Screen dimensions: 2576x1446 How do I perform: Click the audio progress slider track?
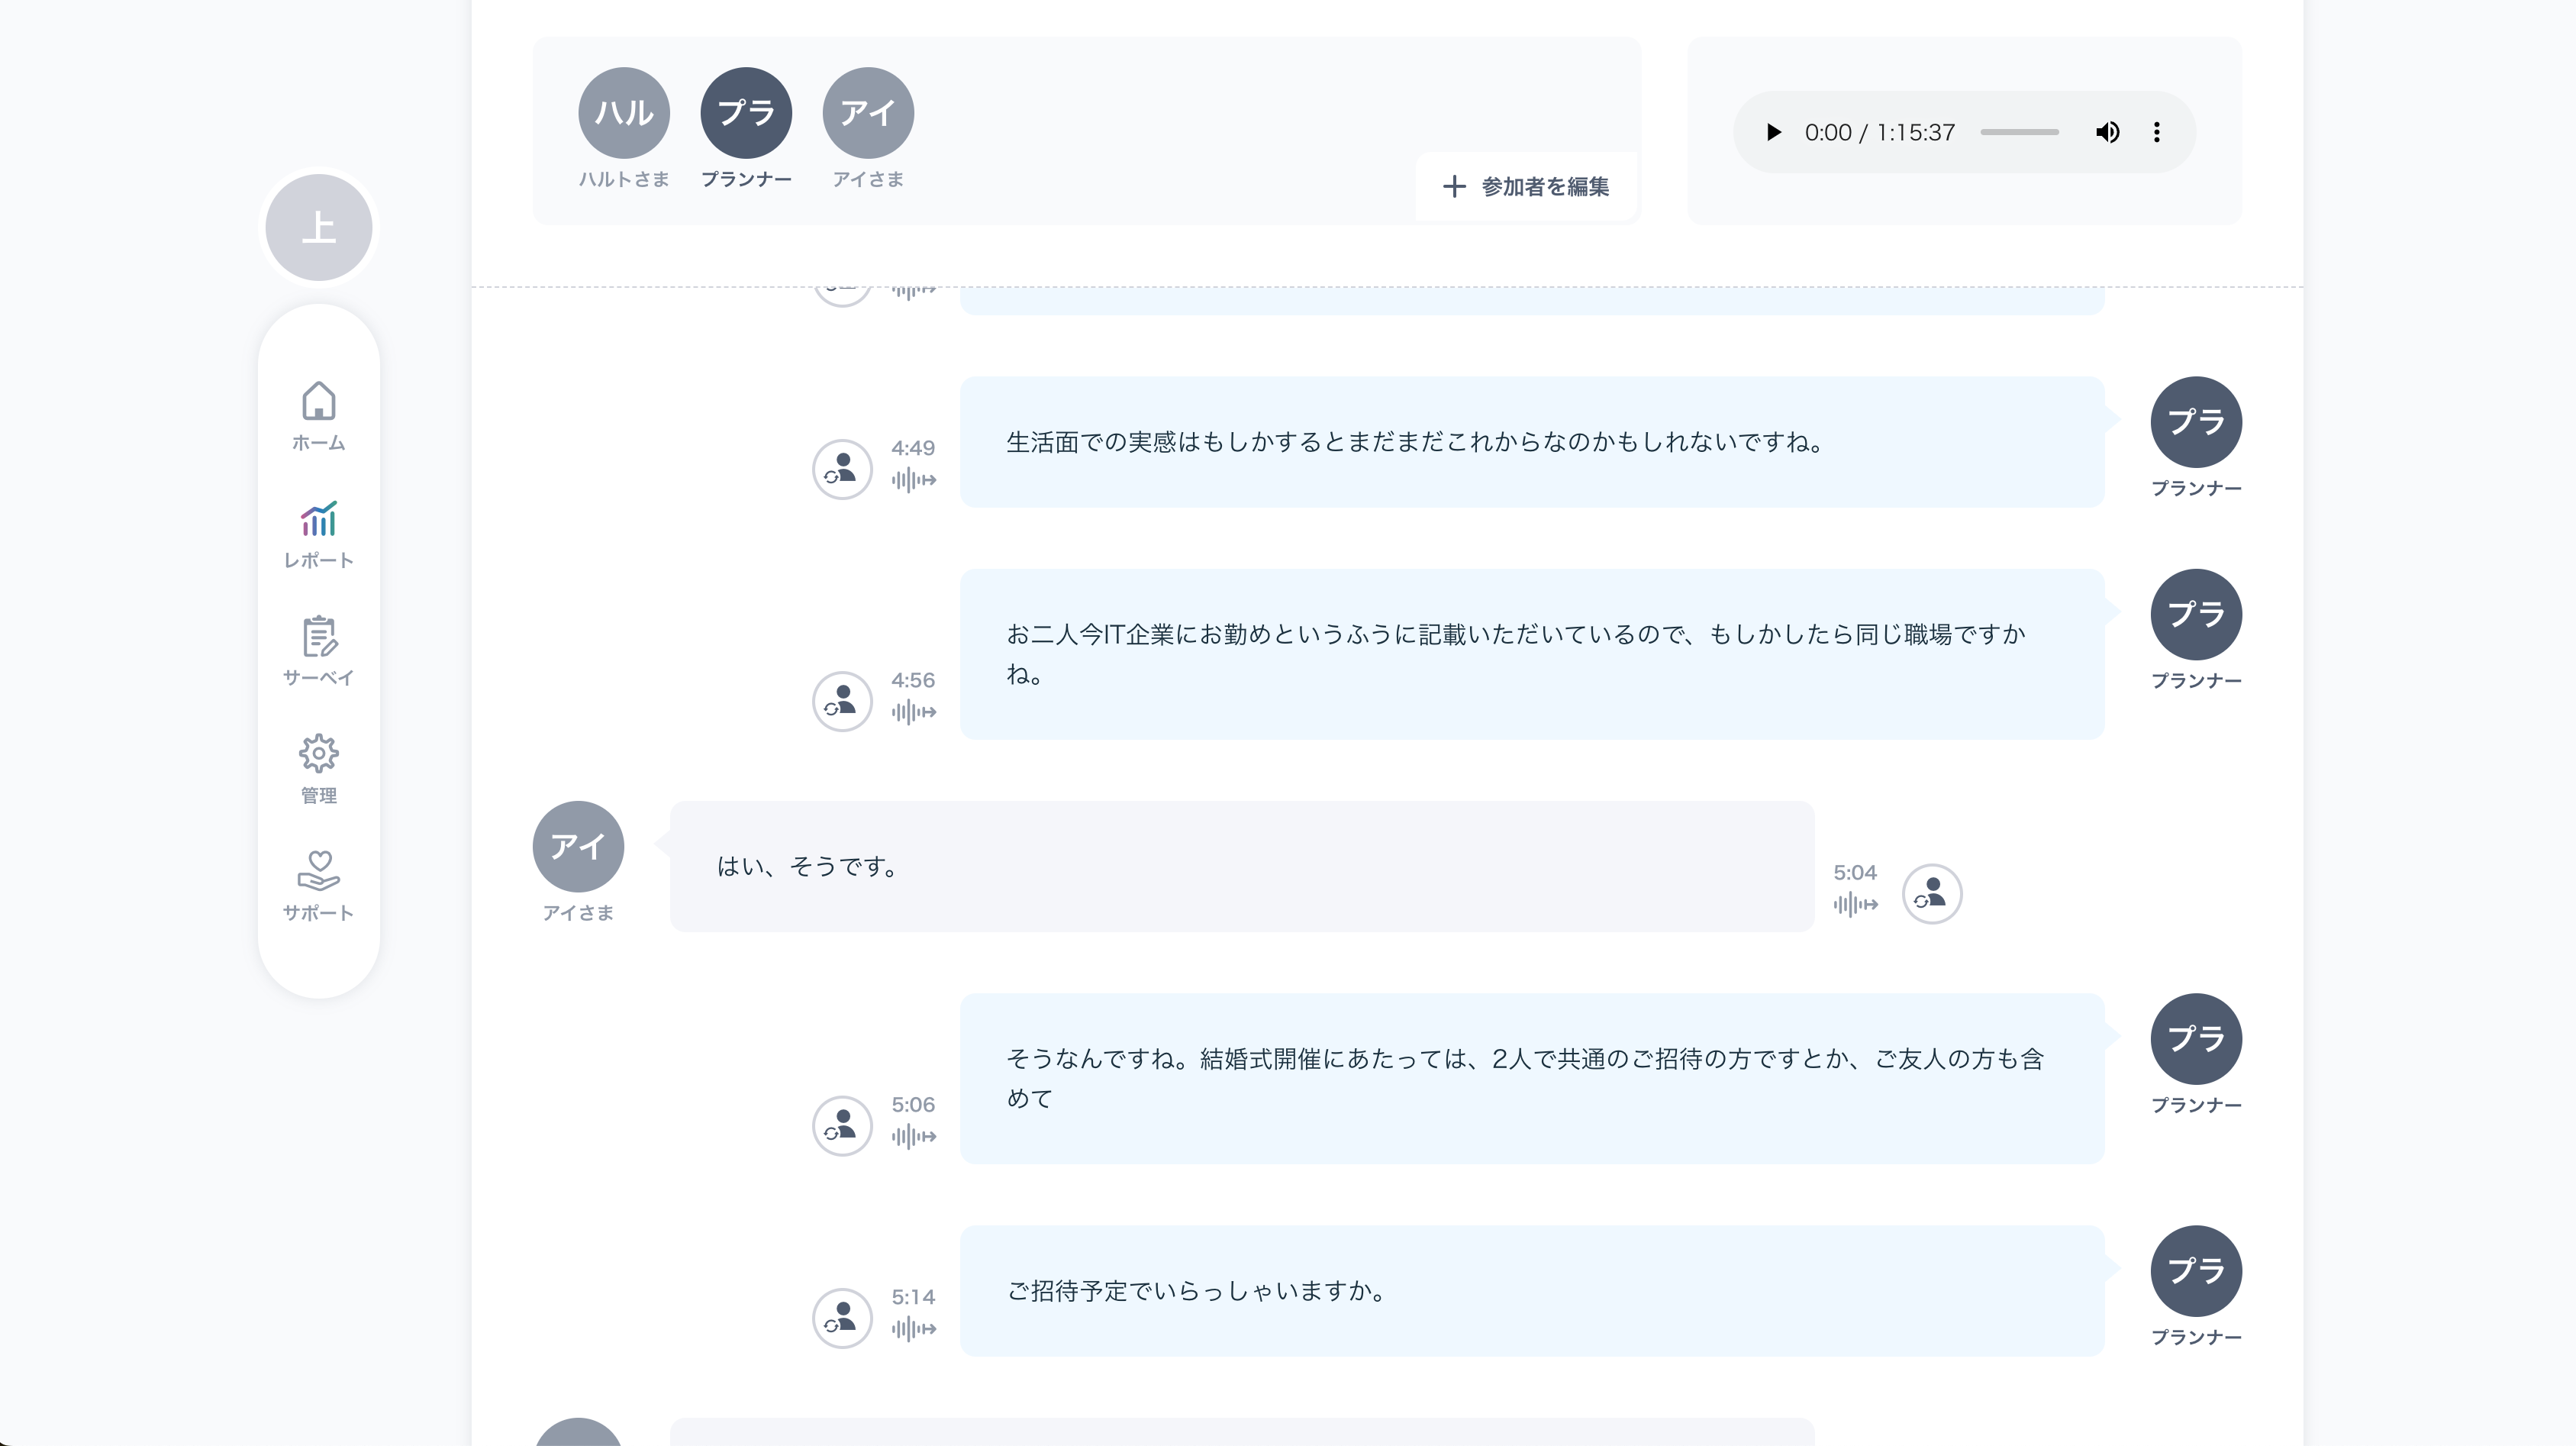2019,132
